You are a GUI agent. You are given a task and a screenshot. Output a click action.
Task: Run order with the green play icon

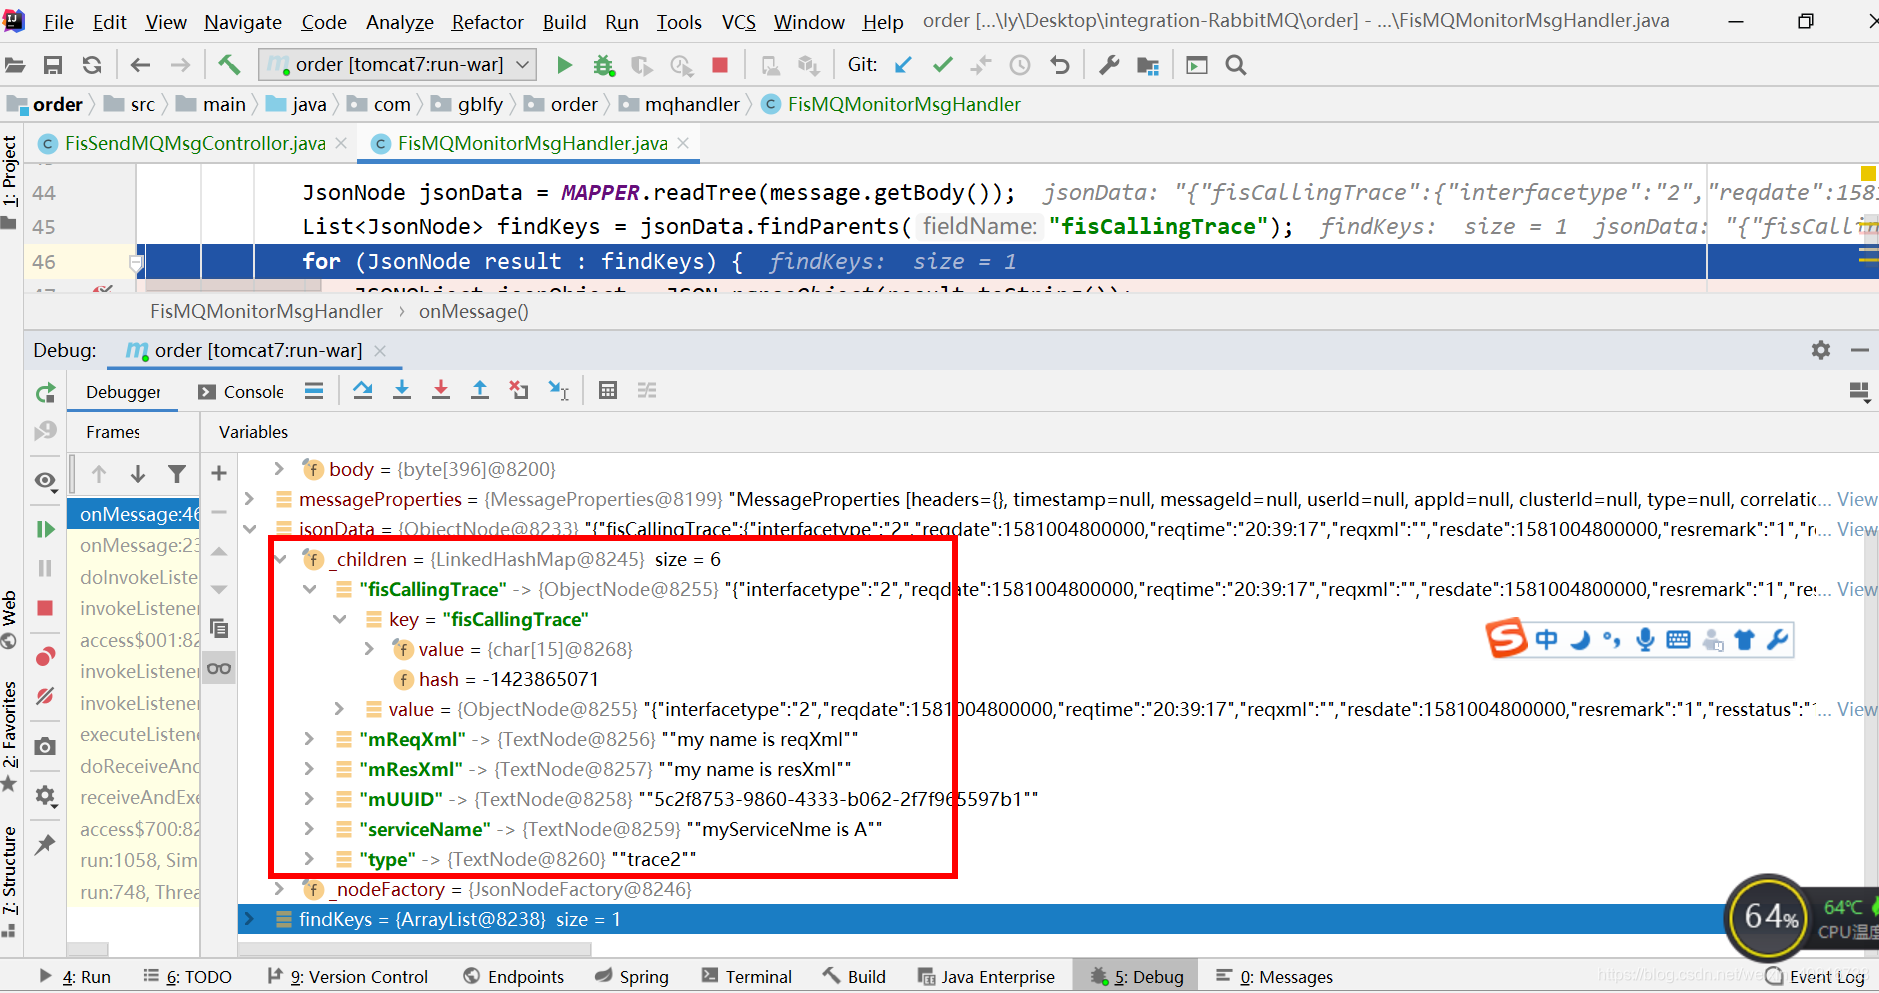(x=564, y=65)
